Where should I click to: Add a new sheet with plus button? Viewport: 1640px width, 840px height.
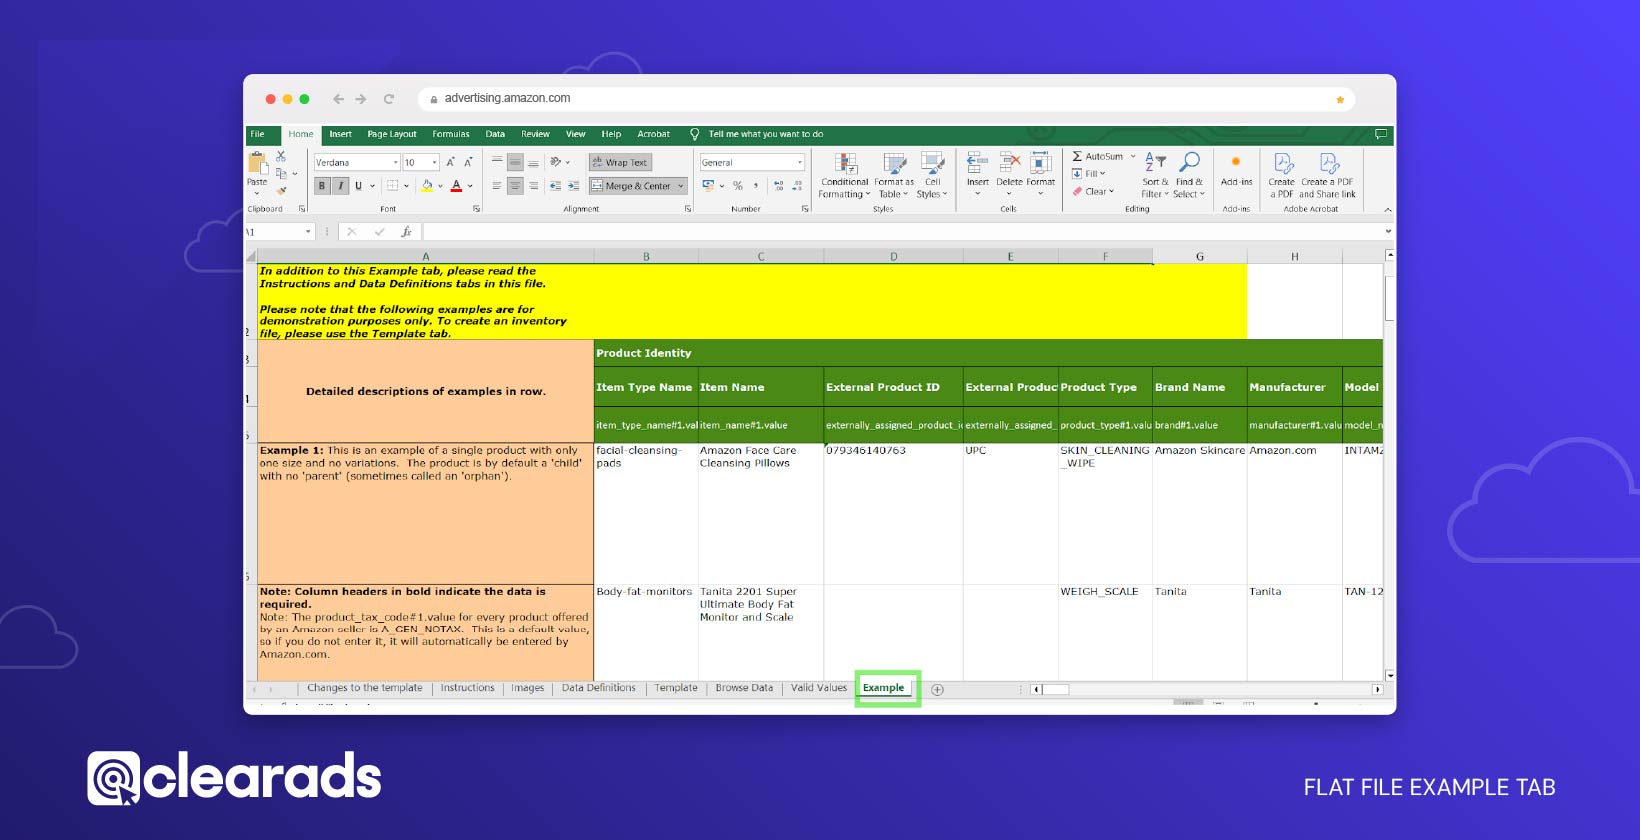tap(937, 689)
